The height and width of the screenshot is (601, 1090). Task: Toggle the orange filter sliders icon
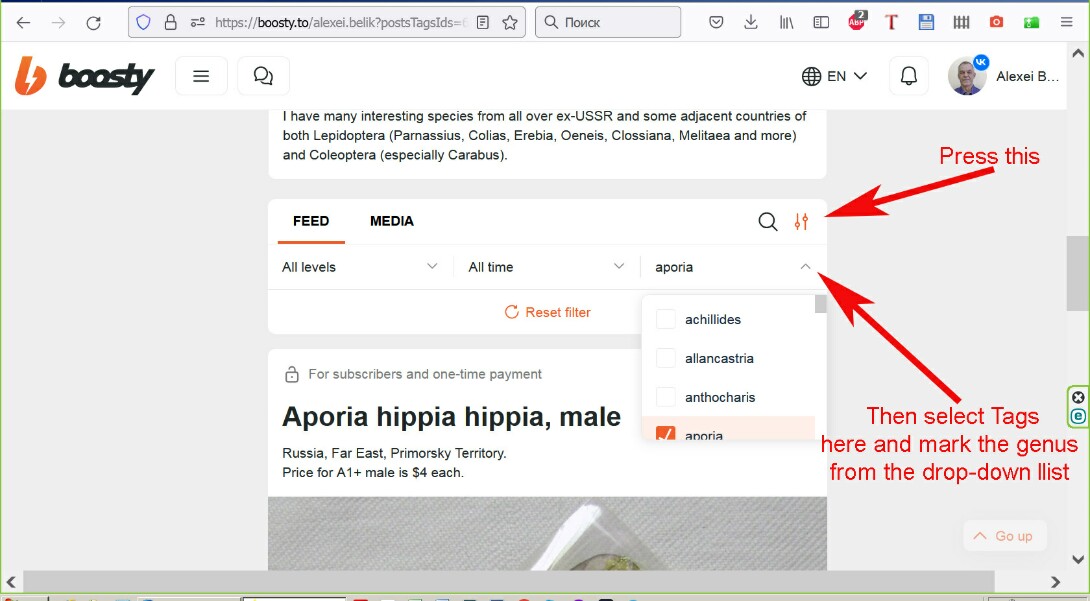tap(802, 222)
